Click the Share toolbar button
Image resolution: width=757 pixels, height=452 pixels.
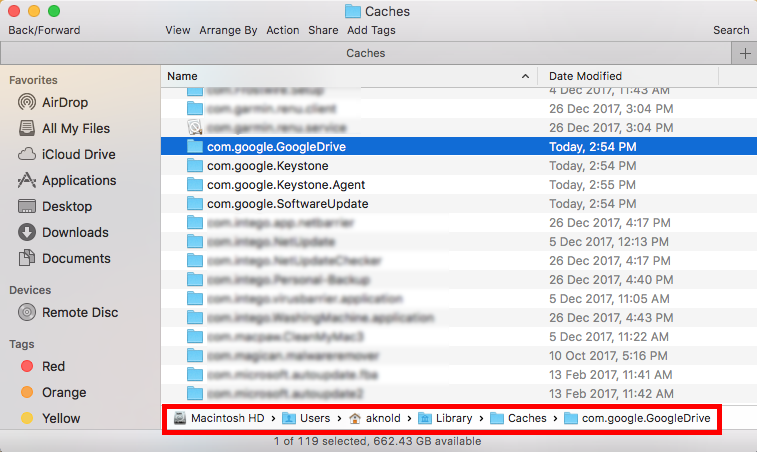coord(323,30)
